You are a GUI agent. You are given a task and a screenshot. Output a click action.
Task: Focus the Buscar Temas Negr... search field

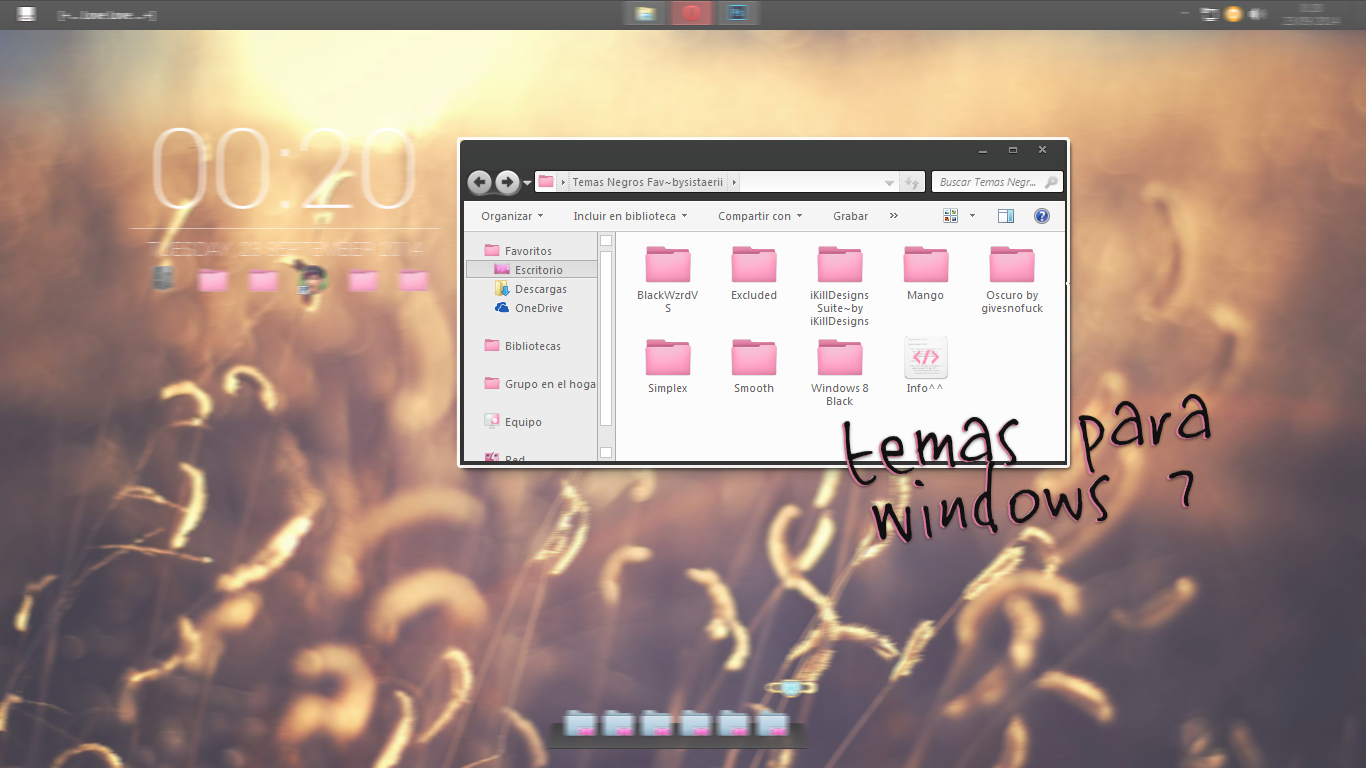(997, 182)
